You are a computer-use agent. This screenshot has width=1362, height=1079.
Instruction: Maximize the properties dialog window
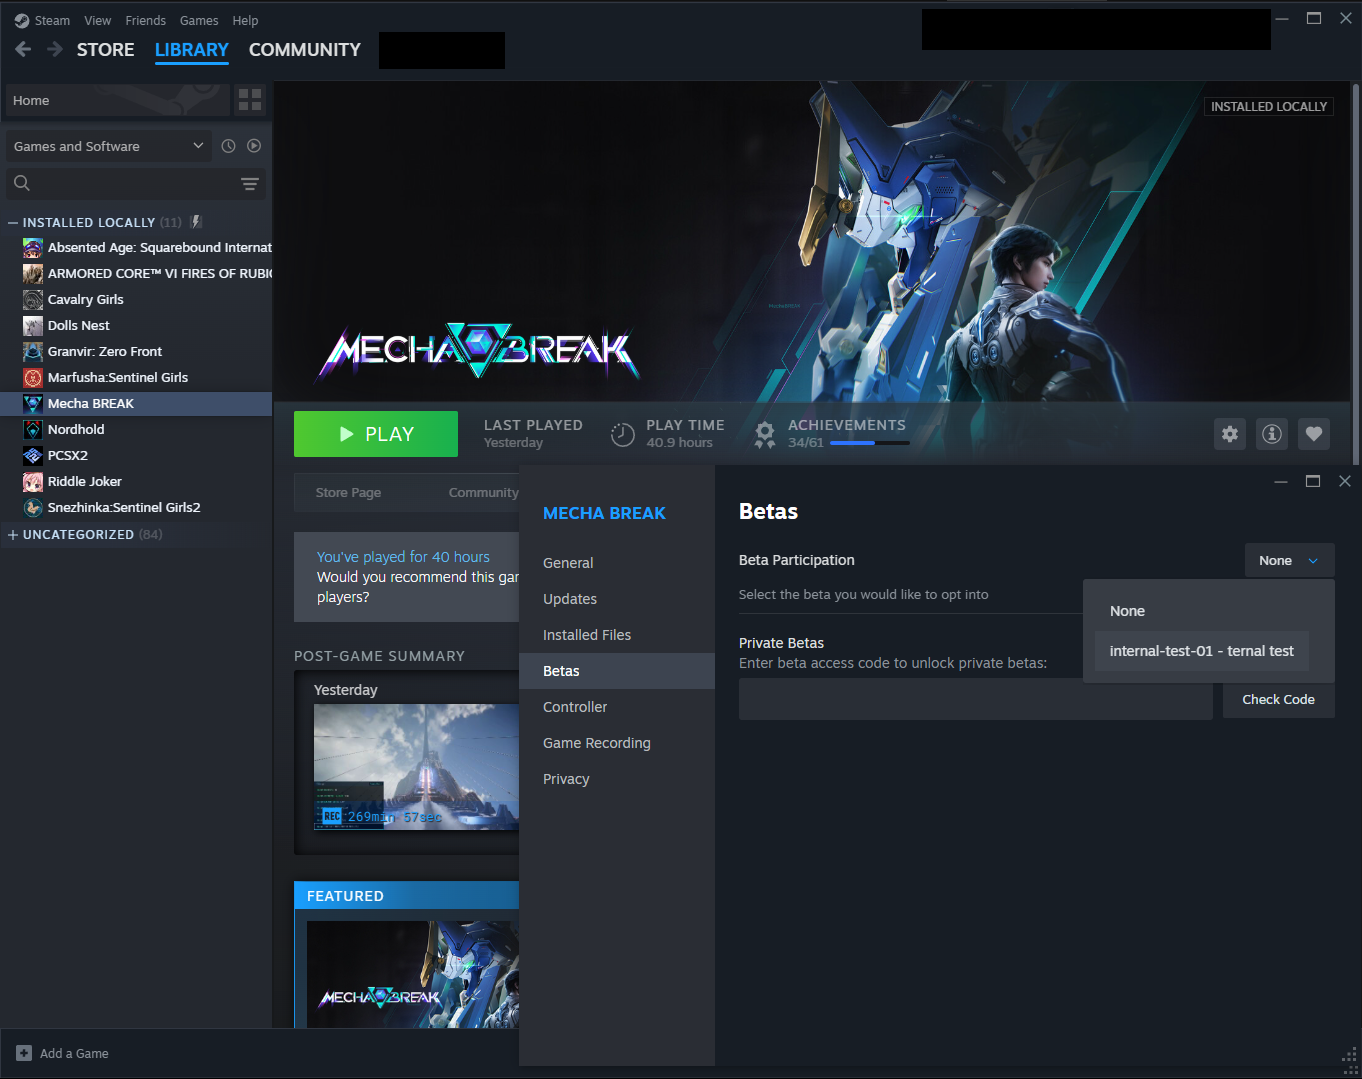1313,481
